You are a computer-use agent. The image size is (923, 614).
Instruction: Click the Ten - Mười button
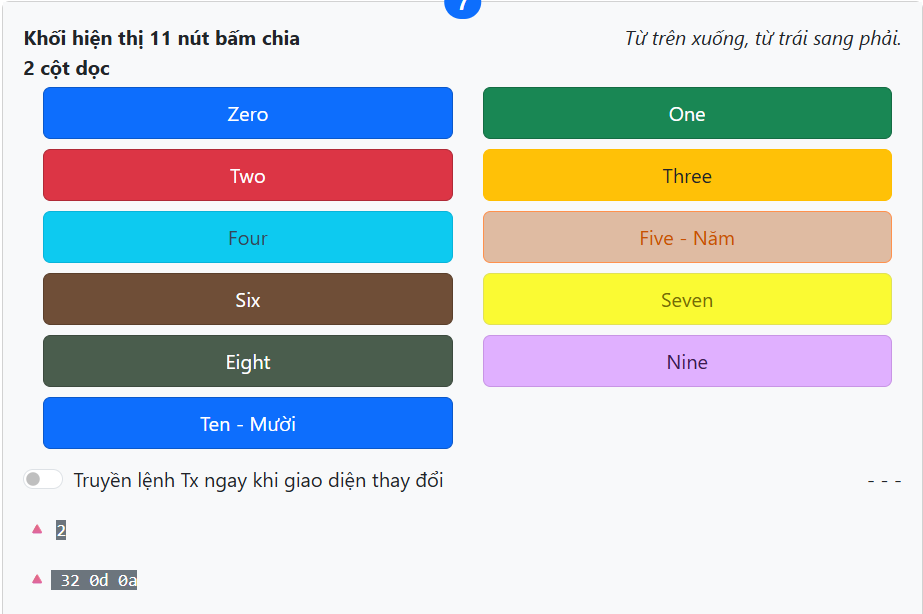coord(247,423)
